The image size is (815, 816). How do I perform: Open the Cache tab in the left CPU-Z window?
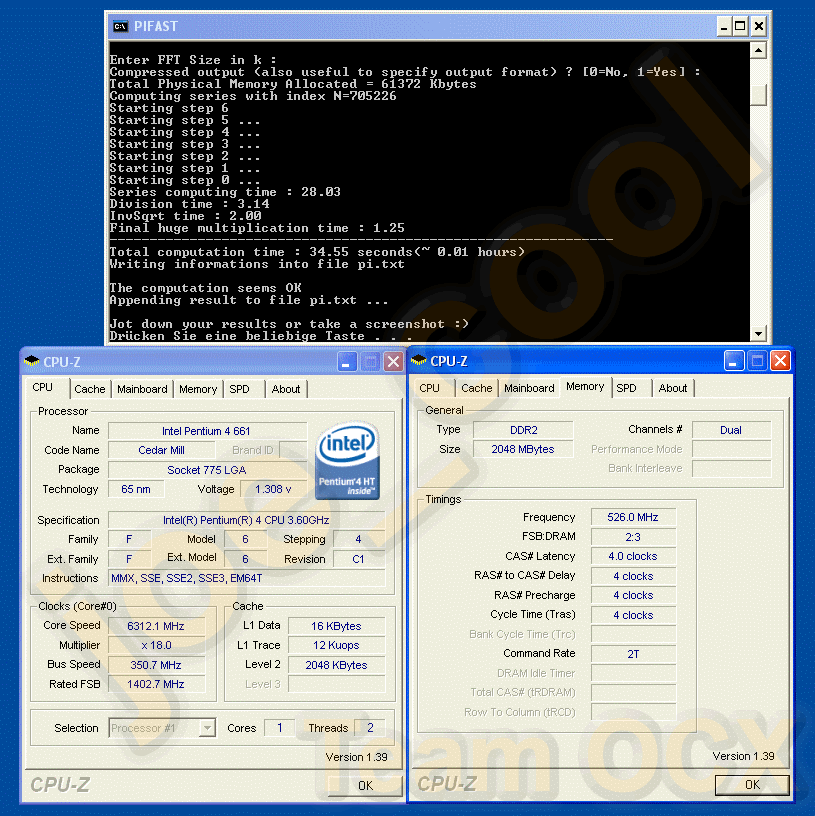tap(90, 389)
